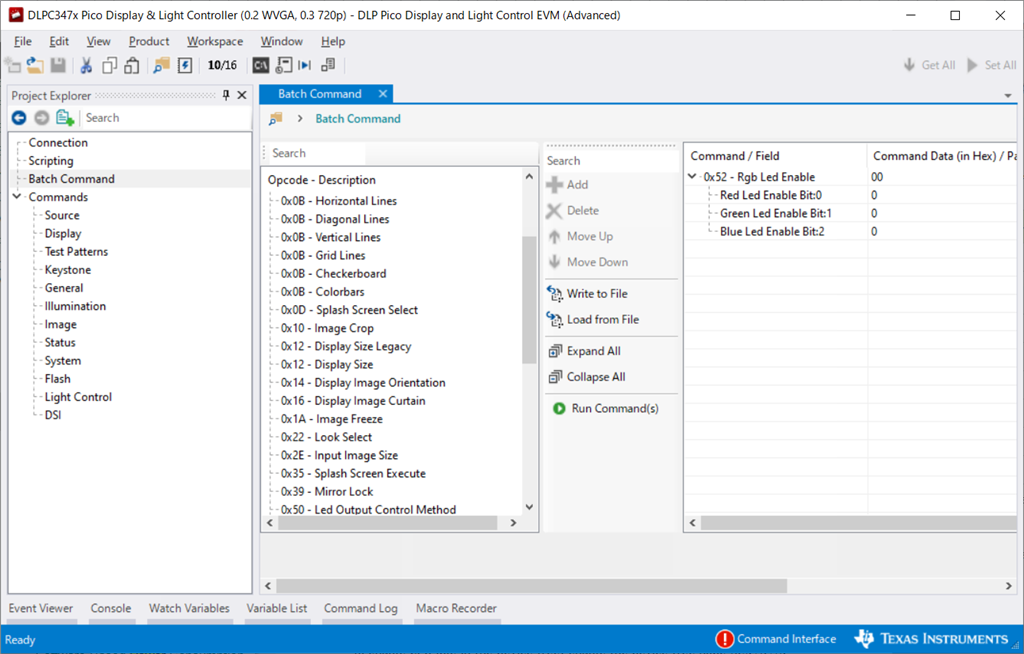Screen dimensions: 1024x654
Task: Click Collapse All
Action: click(x=587, y=377)
